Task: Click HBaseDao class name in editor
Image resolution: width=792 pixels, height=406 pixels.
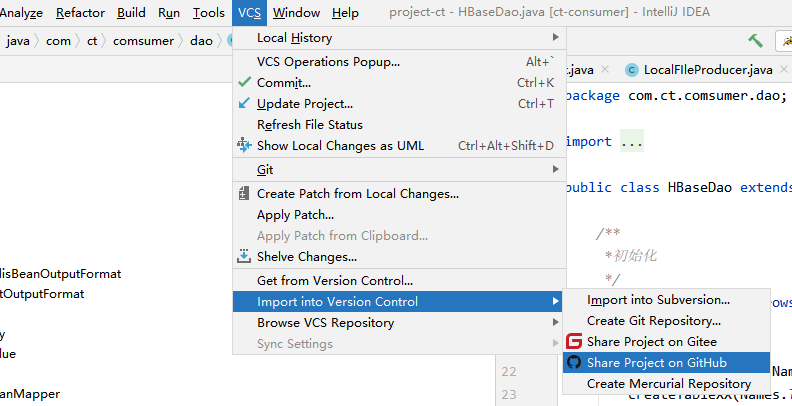Action: tap(700, 187)
